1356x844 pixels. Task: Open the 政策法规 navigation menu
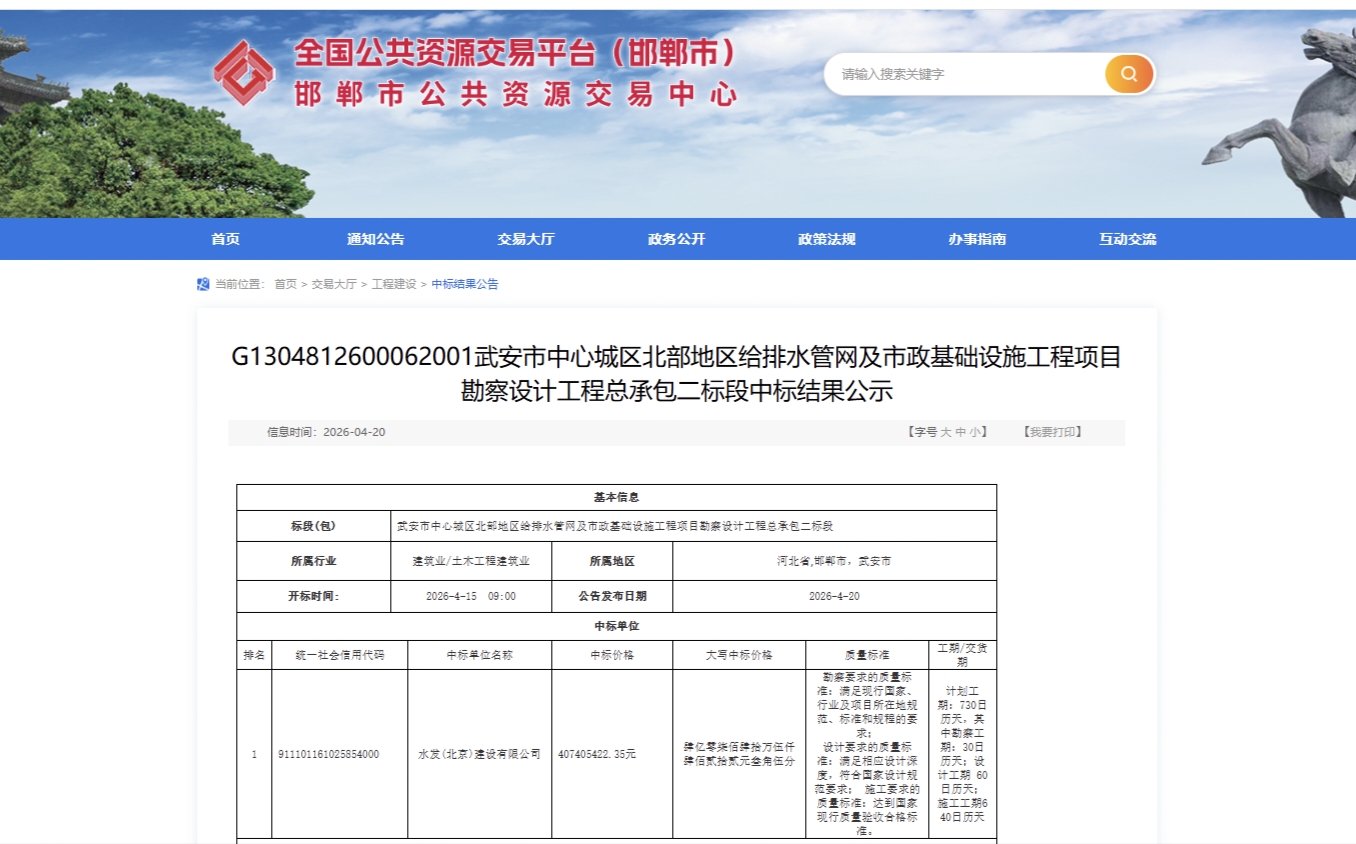pyautogui.click(x=827, y=239)
